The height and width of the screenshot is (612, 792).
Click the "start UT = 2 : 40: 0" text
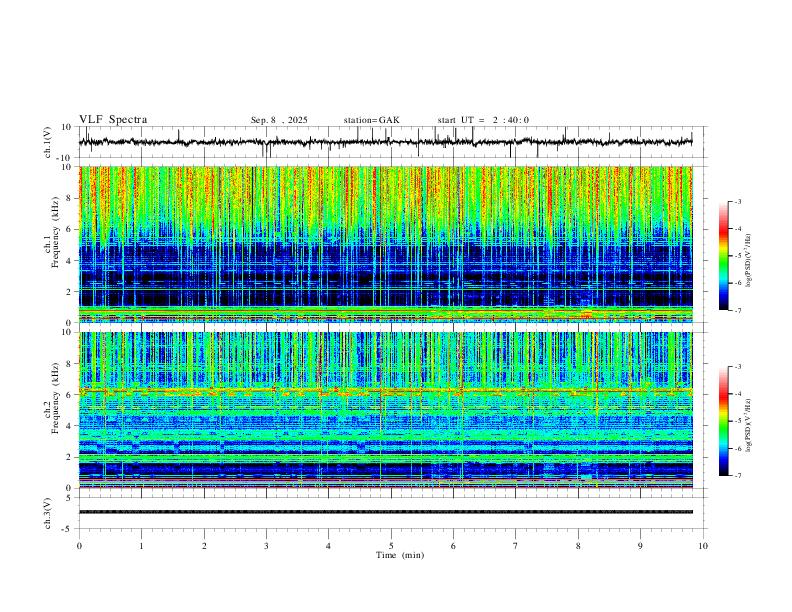483,120
